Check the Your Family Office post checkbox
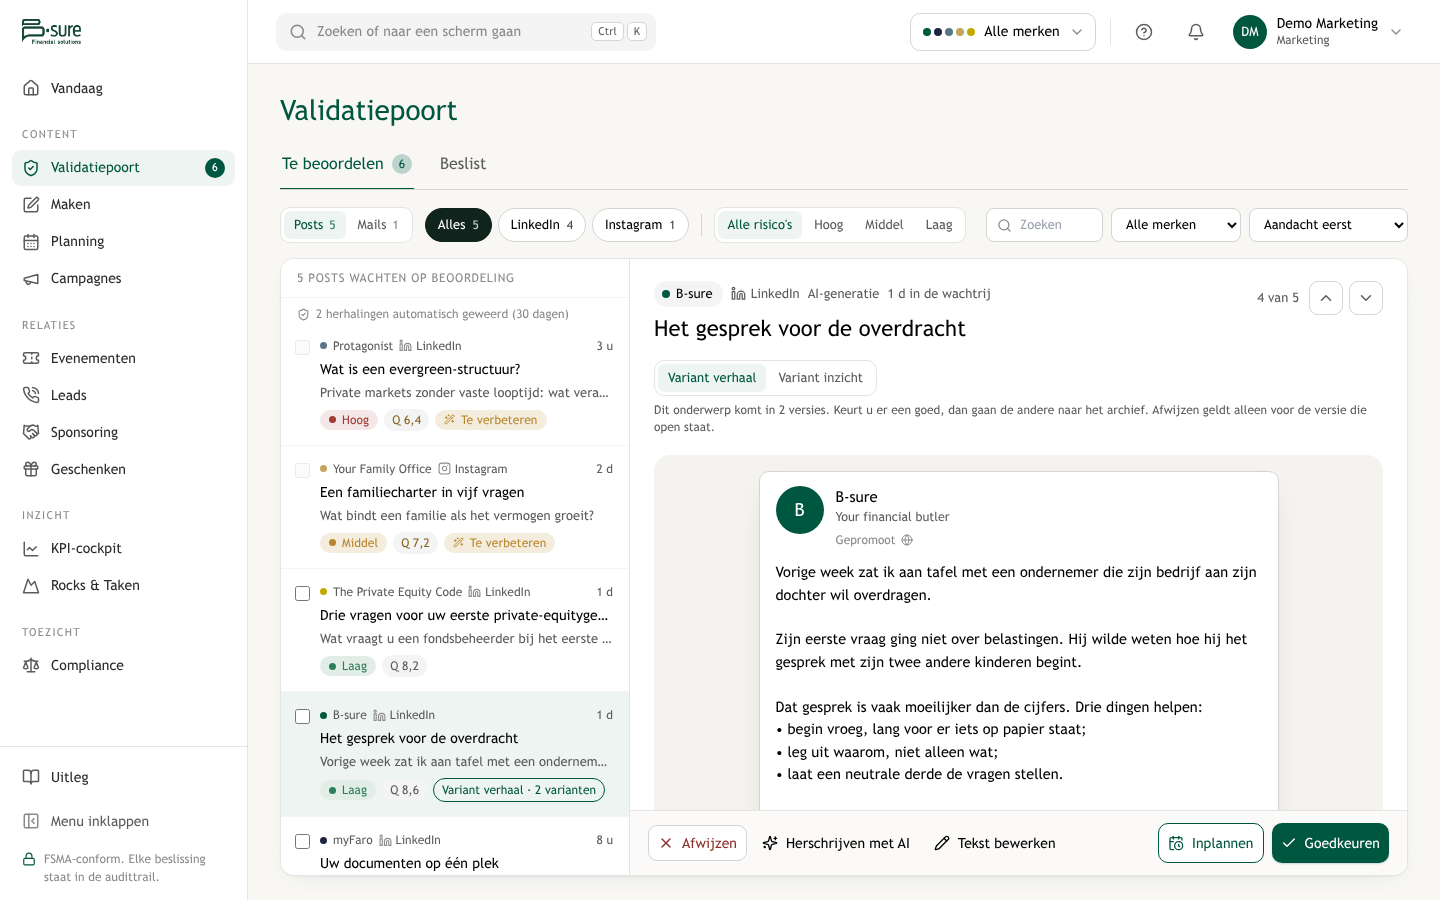 point(302,470)
